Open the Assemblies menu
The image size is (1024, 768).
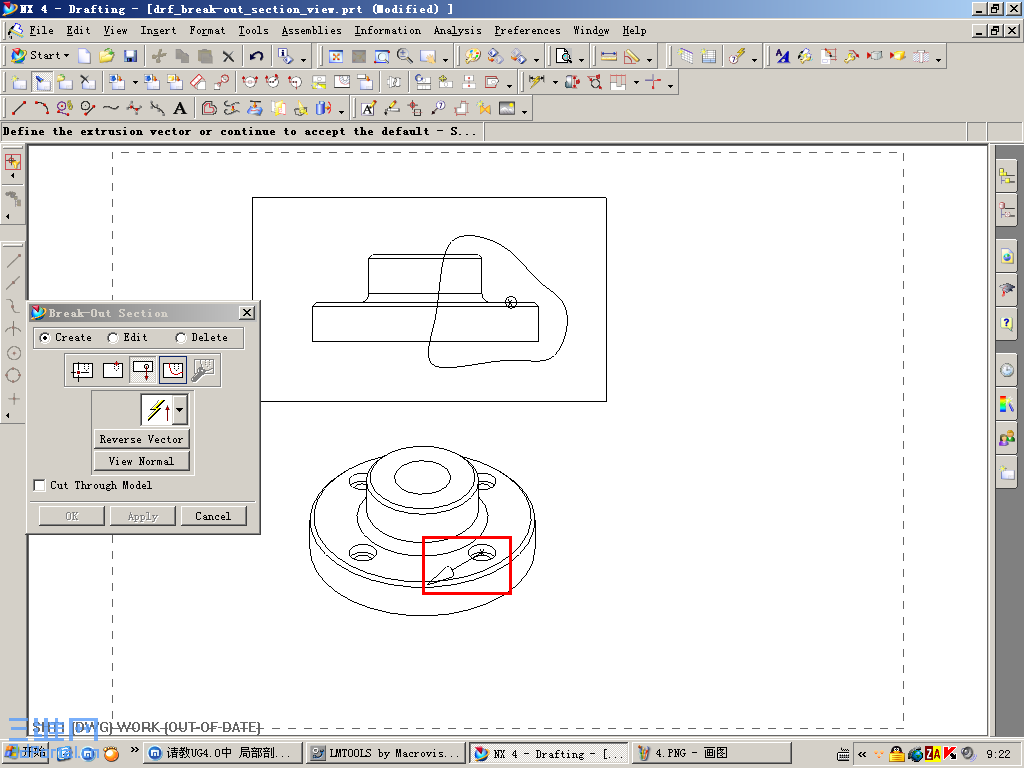pos(312,31)
